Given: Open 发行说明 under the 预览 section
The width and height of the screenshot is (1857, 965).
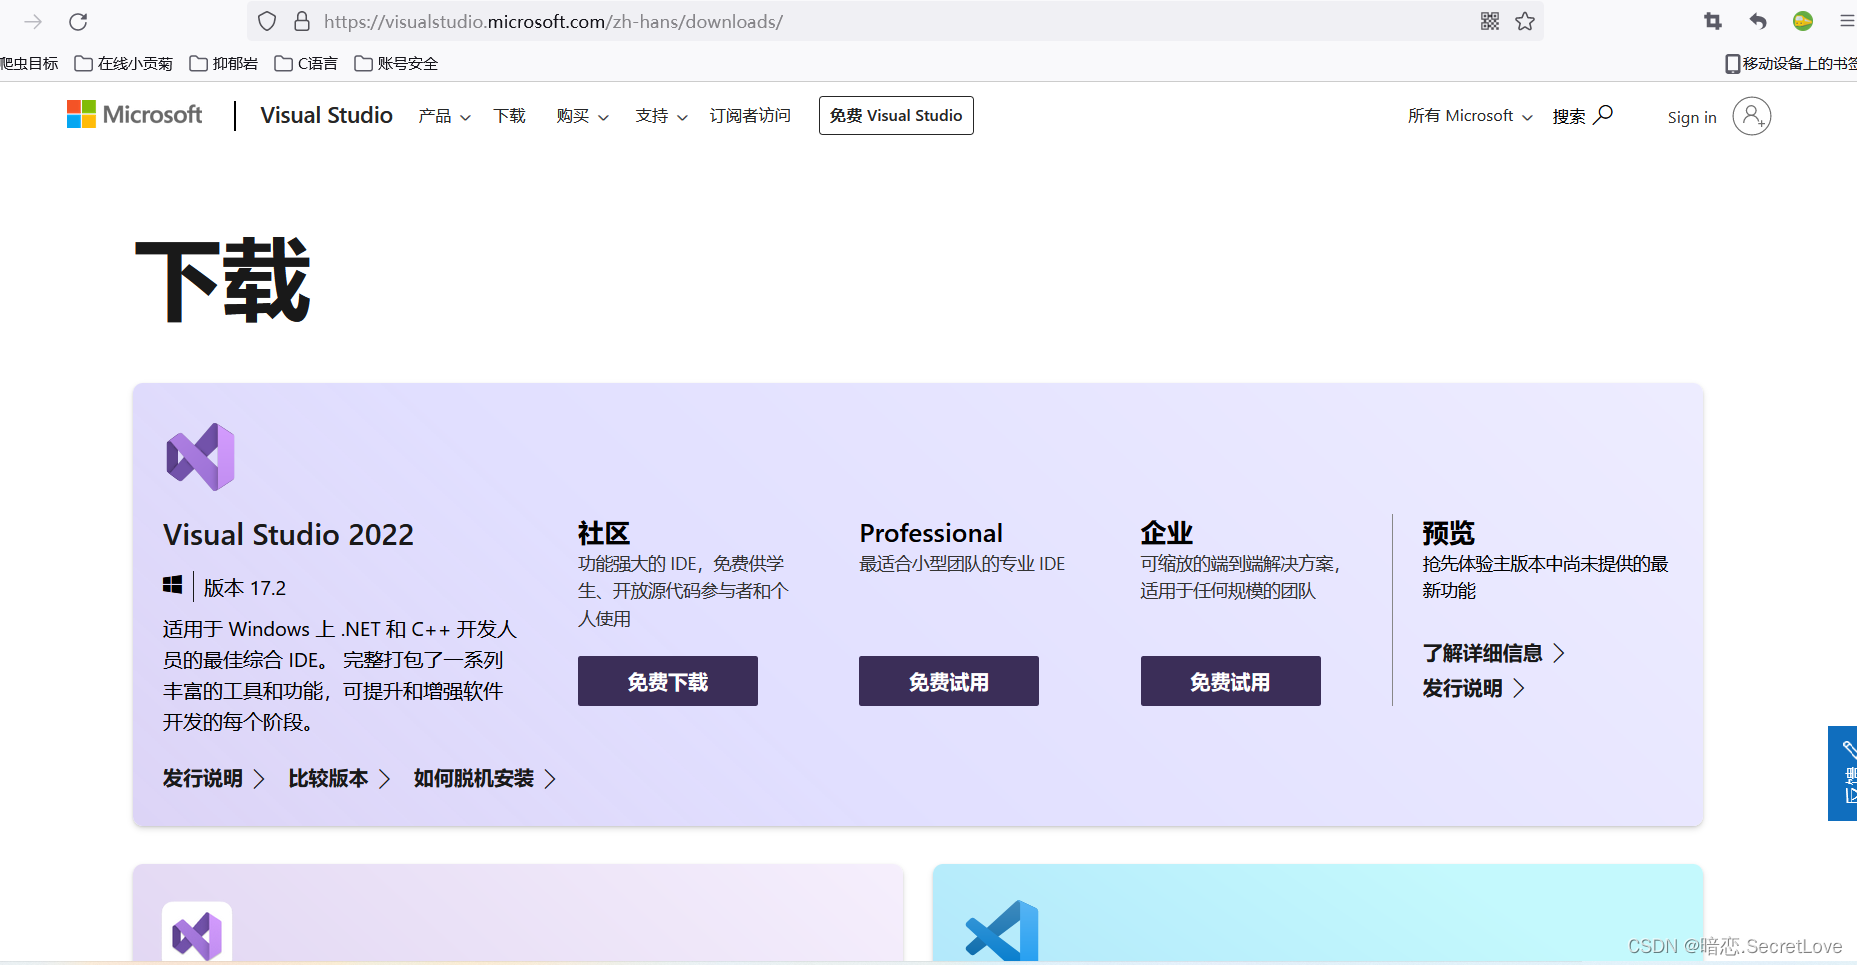Looking at the screenshot, I should (x=1473, y=688).
